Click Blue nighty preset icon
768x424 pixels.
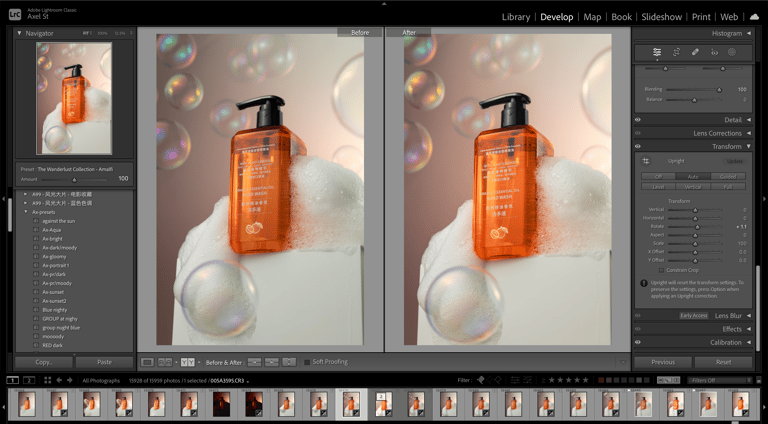pyautogui.click(x=36, y=310)
